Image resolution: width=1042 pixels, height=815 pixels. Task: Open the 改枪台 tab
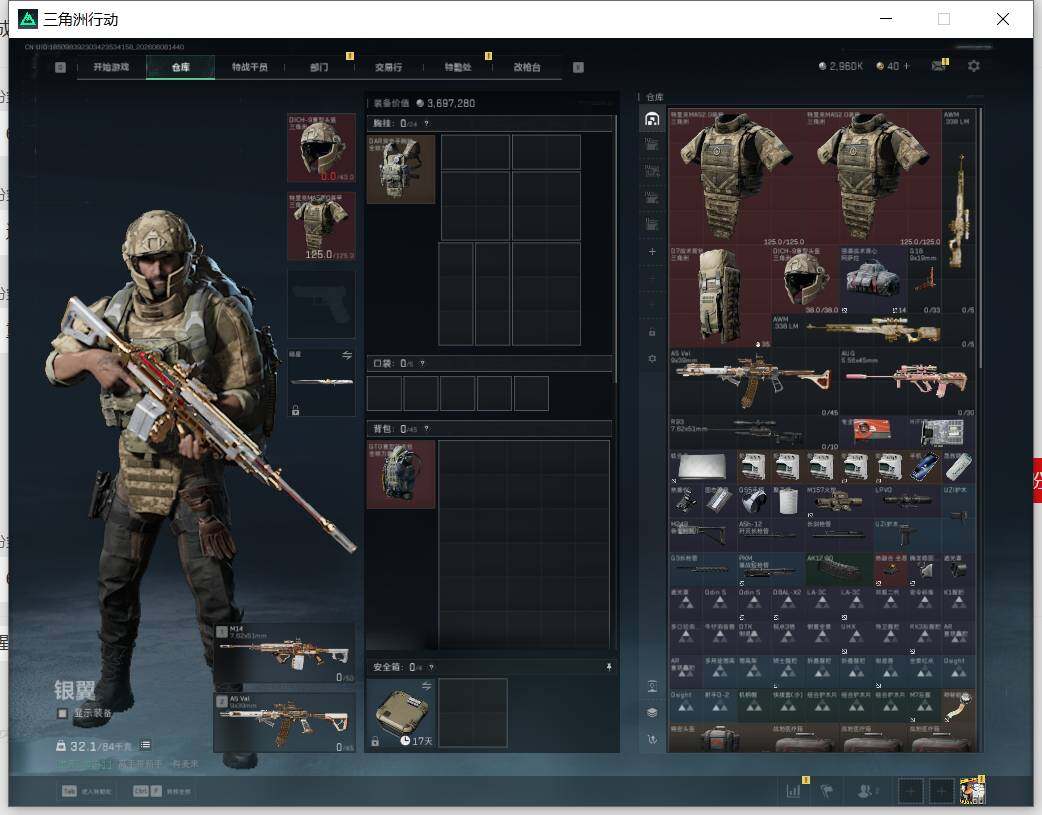click(x=527, y=67)
